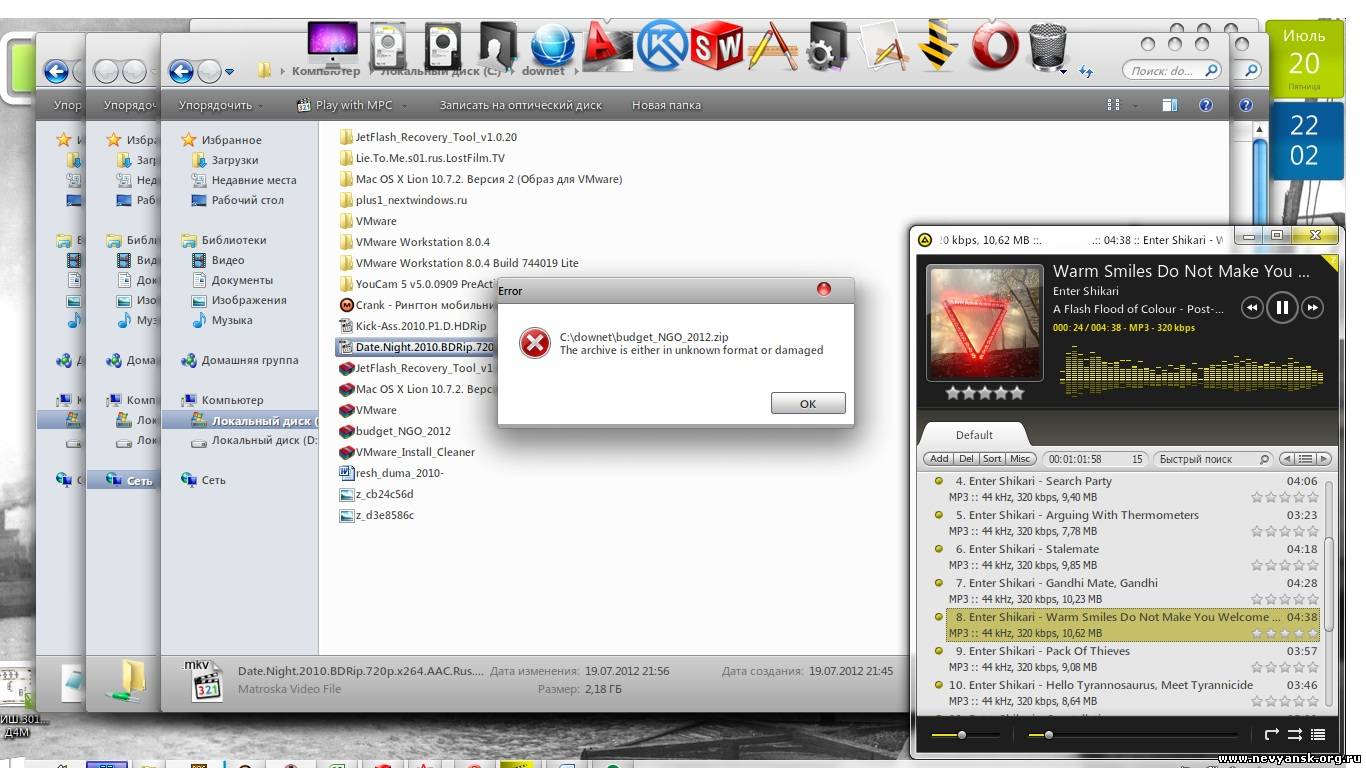1366x768 pixels.
Task: Rate current track with the fifth star under album art
Action: coord(1017,393)
